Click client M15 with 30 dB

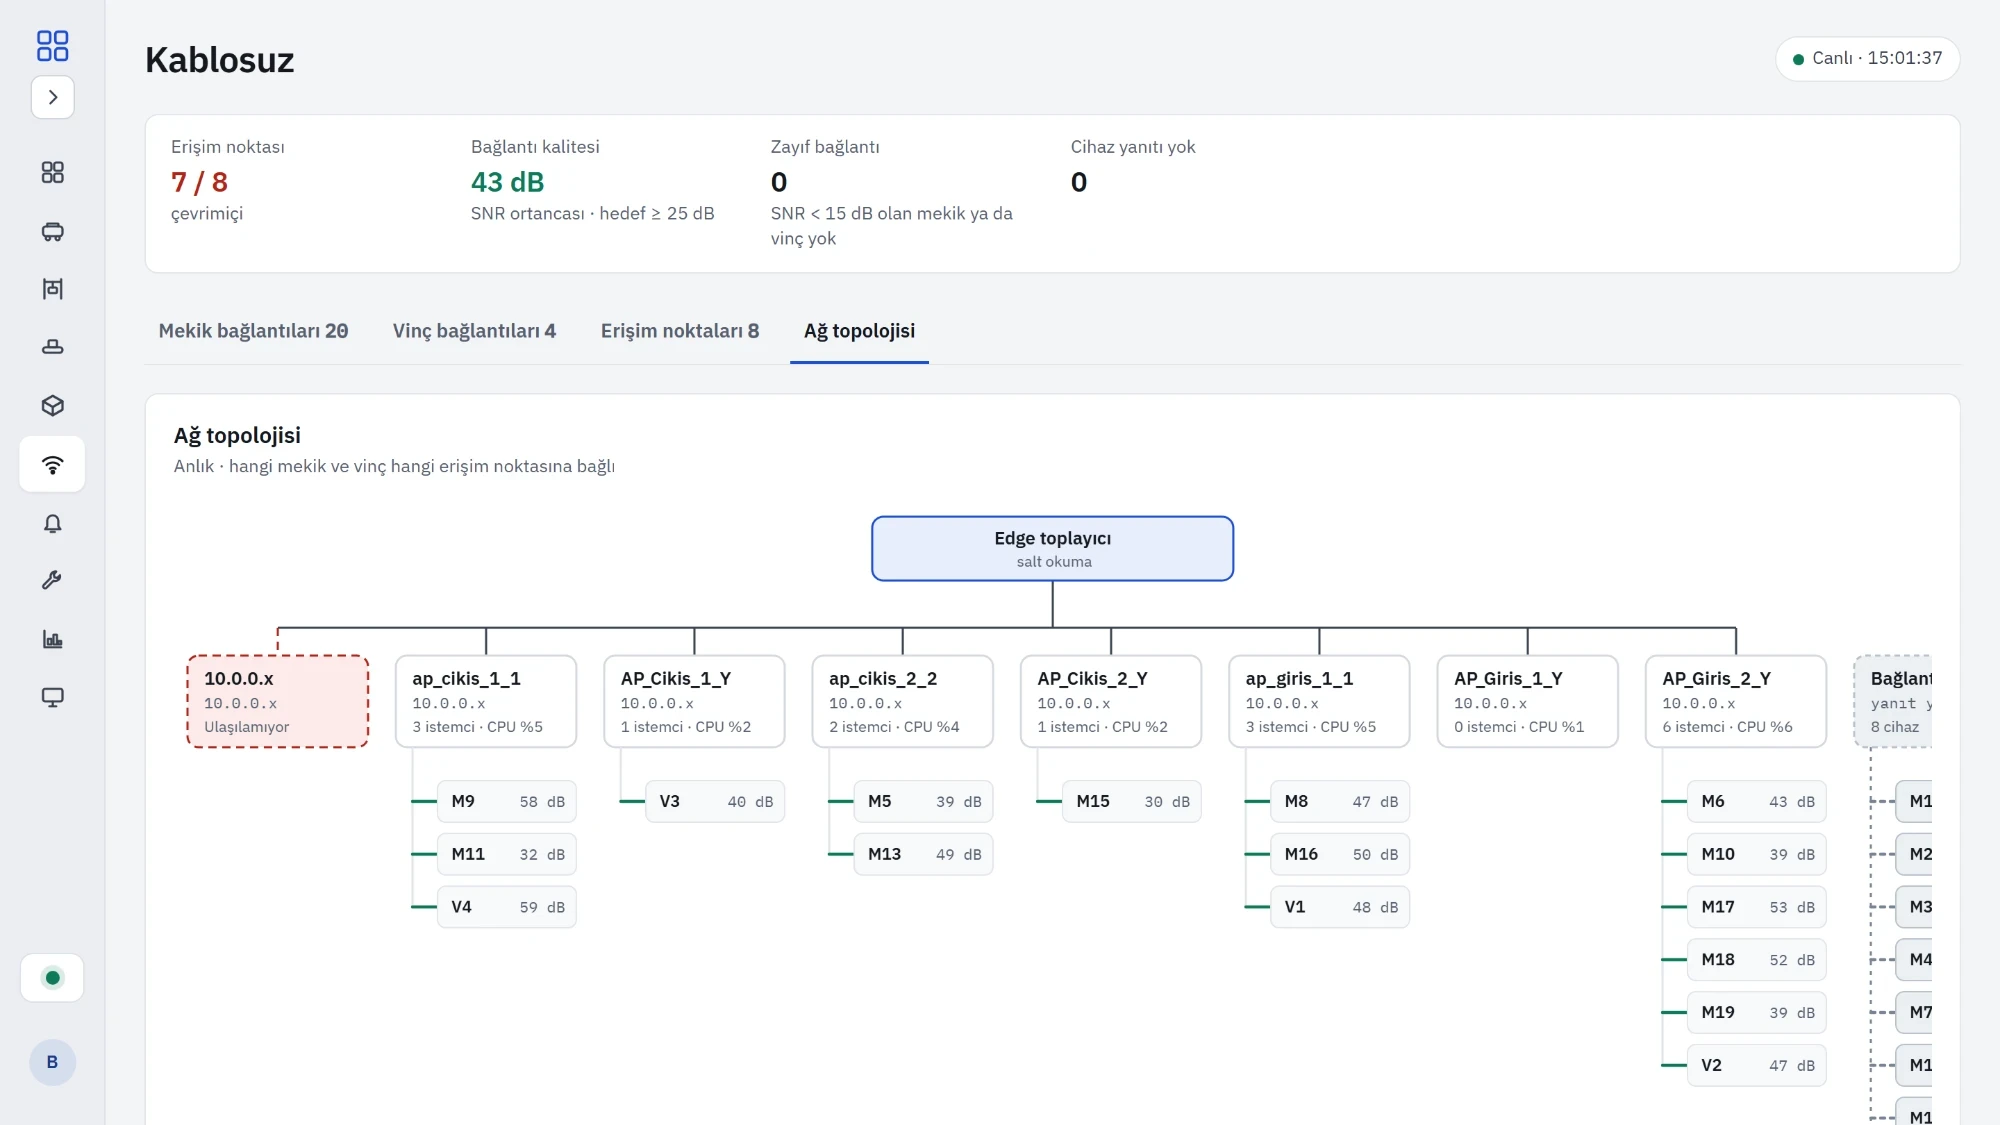[1132, 801]
